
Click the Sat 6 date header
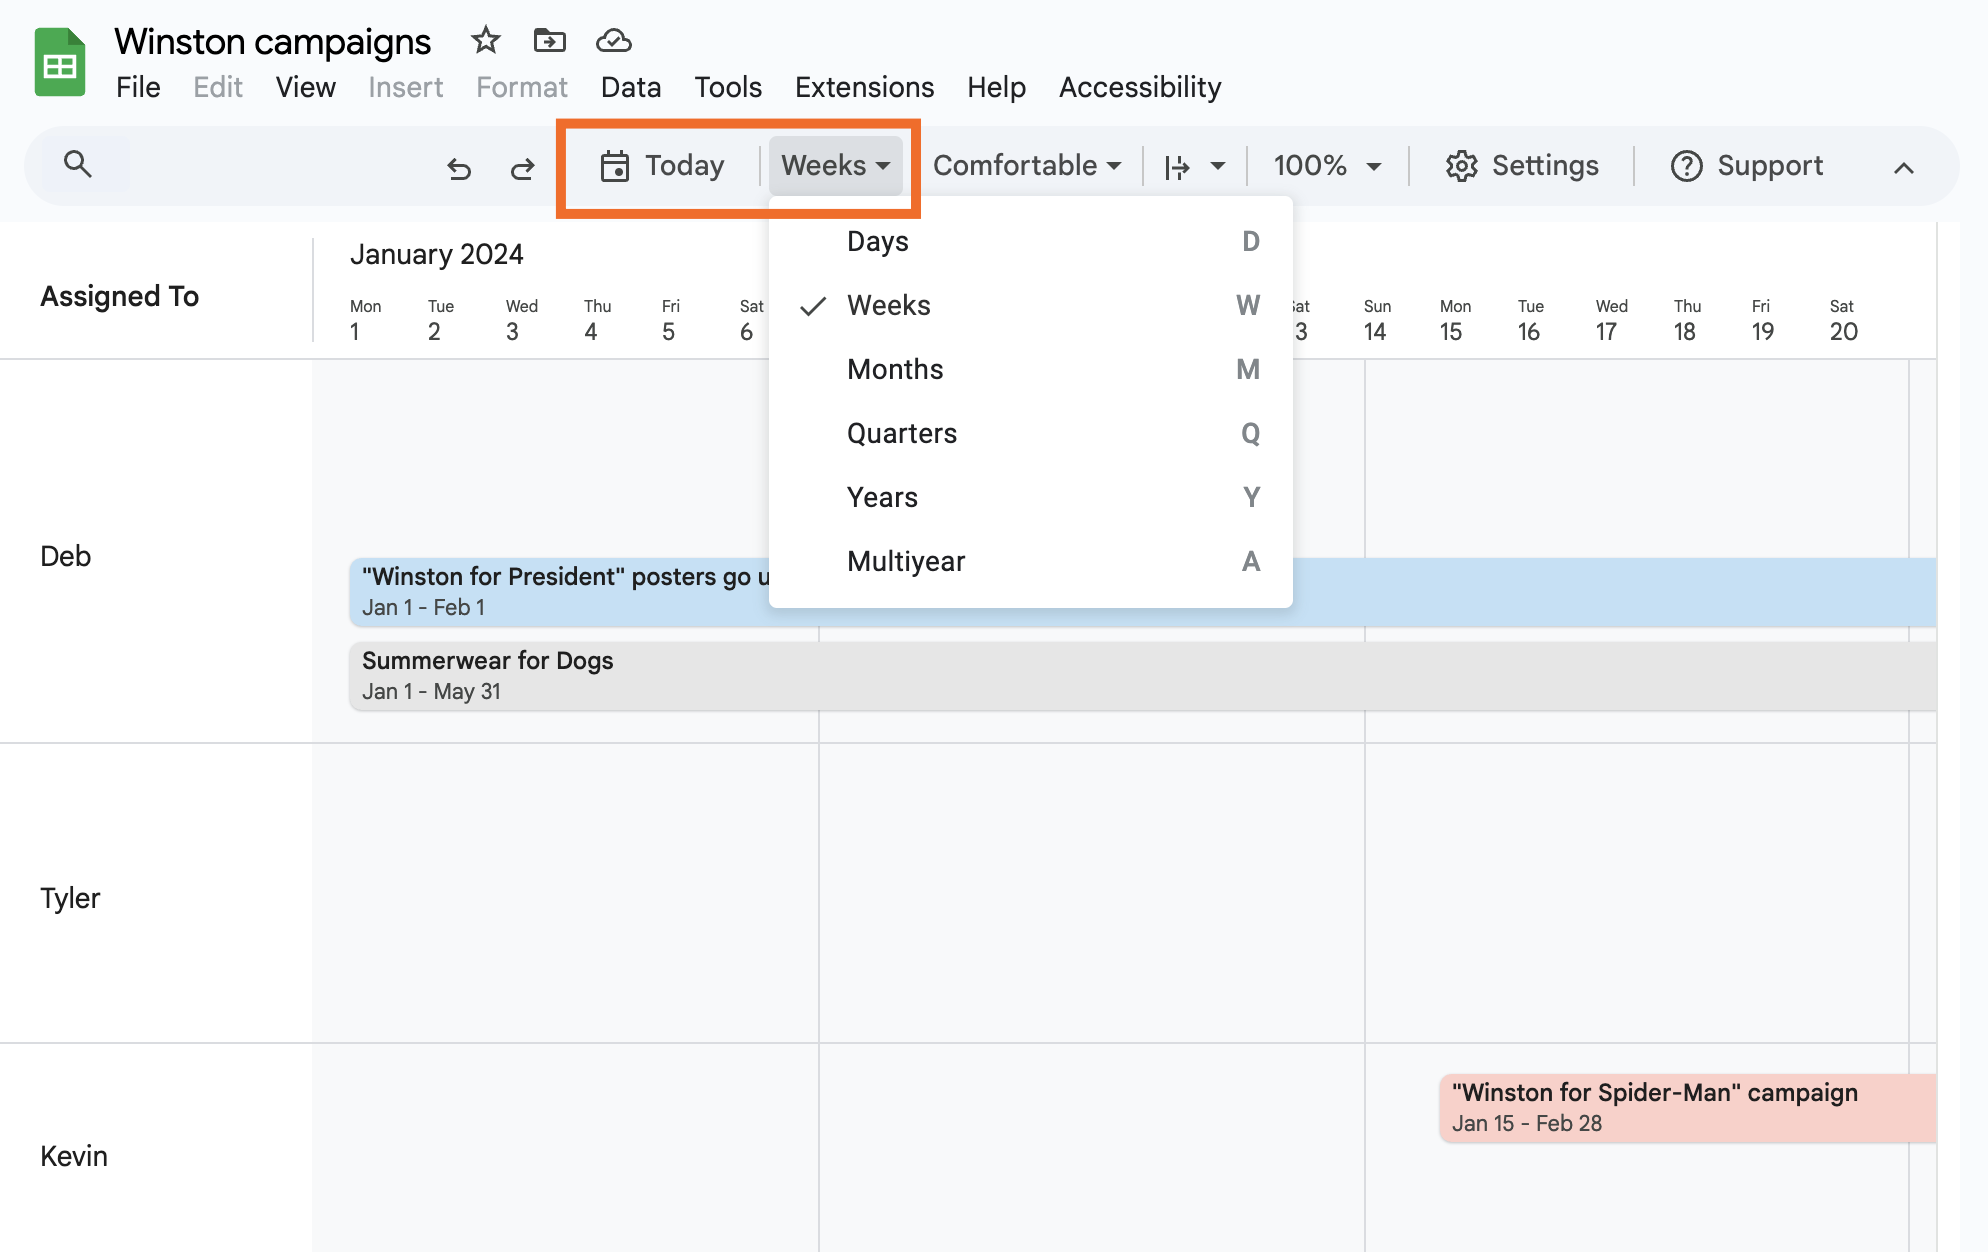point(751,320)
